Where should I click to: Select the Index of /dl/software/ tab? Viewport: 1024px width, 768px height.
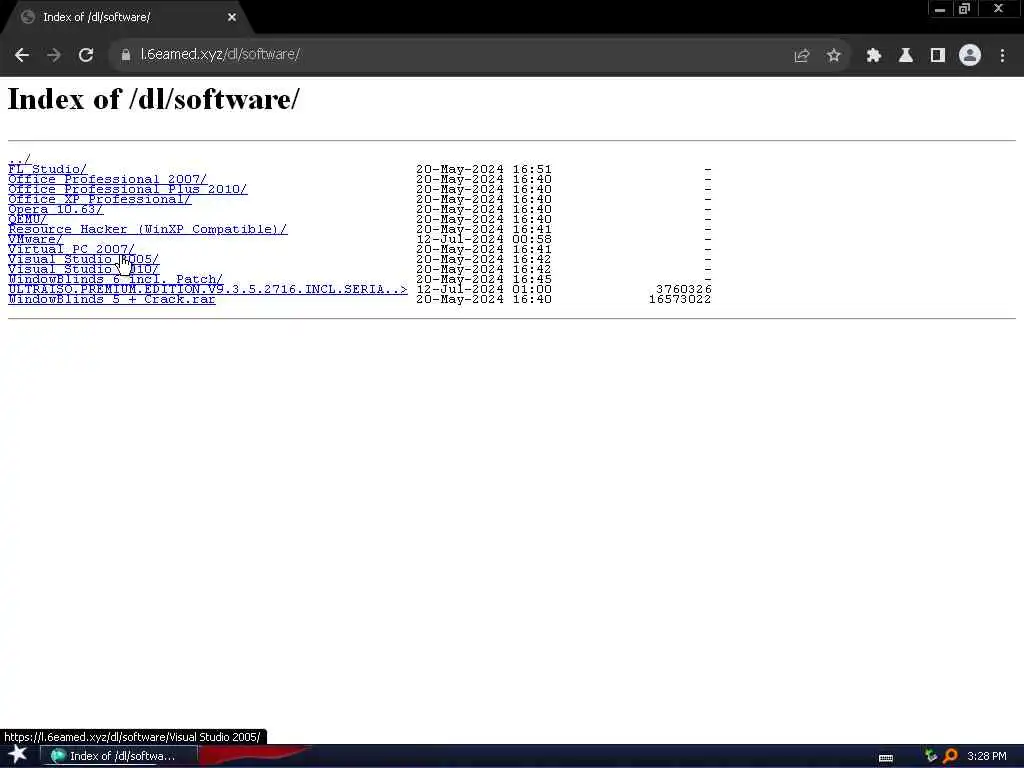tap(127, 18)
